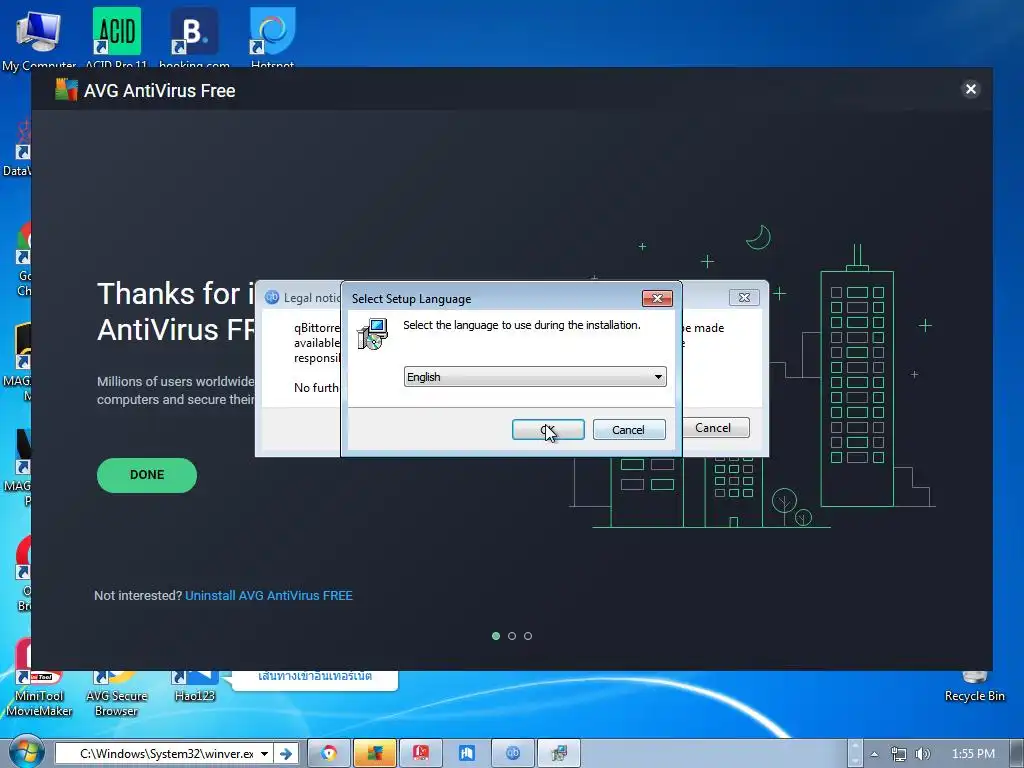The width and height of the screenshot is (1024, 768).
Task: Cancel the Select Setup Language dialog
Action: [x=629, y=430]
